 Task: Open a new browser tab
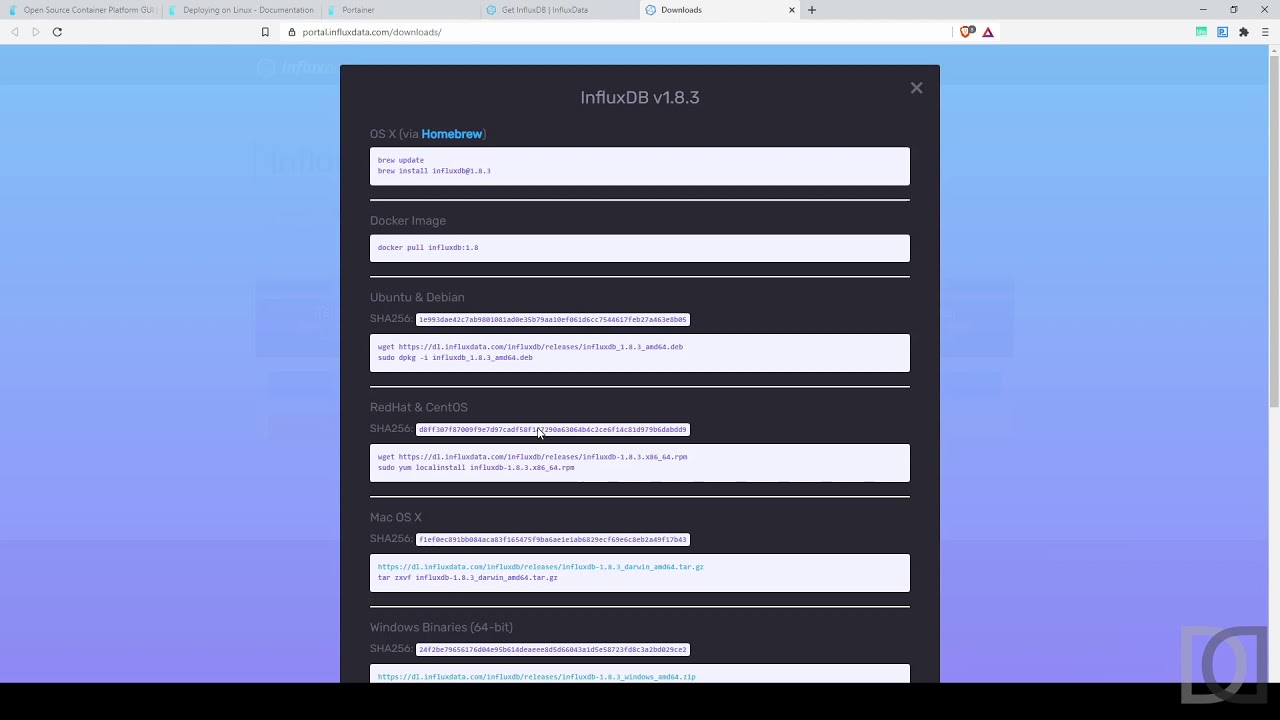click(812, 10)
